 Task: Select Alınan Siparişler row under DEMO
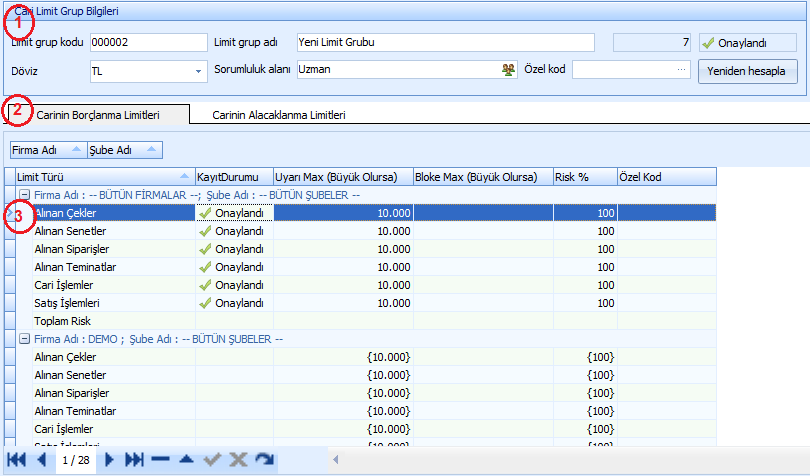coord(366,393)
